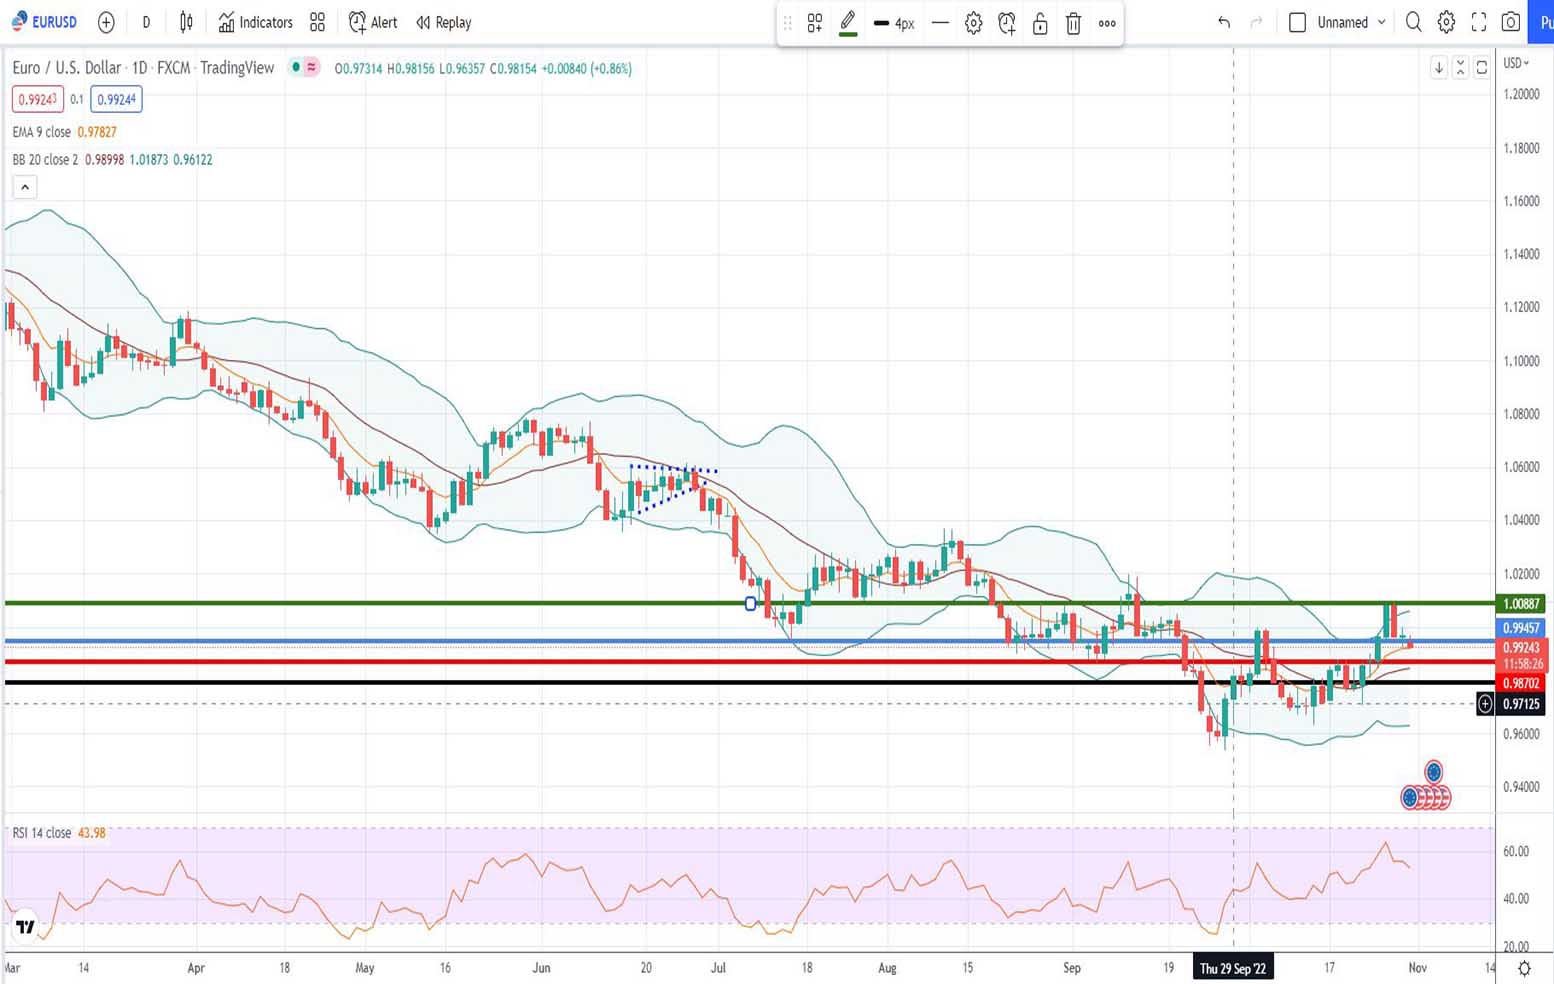Click the add symbol compare plus icon
Viewport: 1554px width, 984px height.
[106, 22]
